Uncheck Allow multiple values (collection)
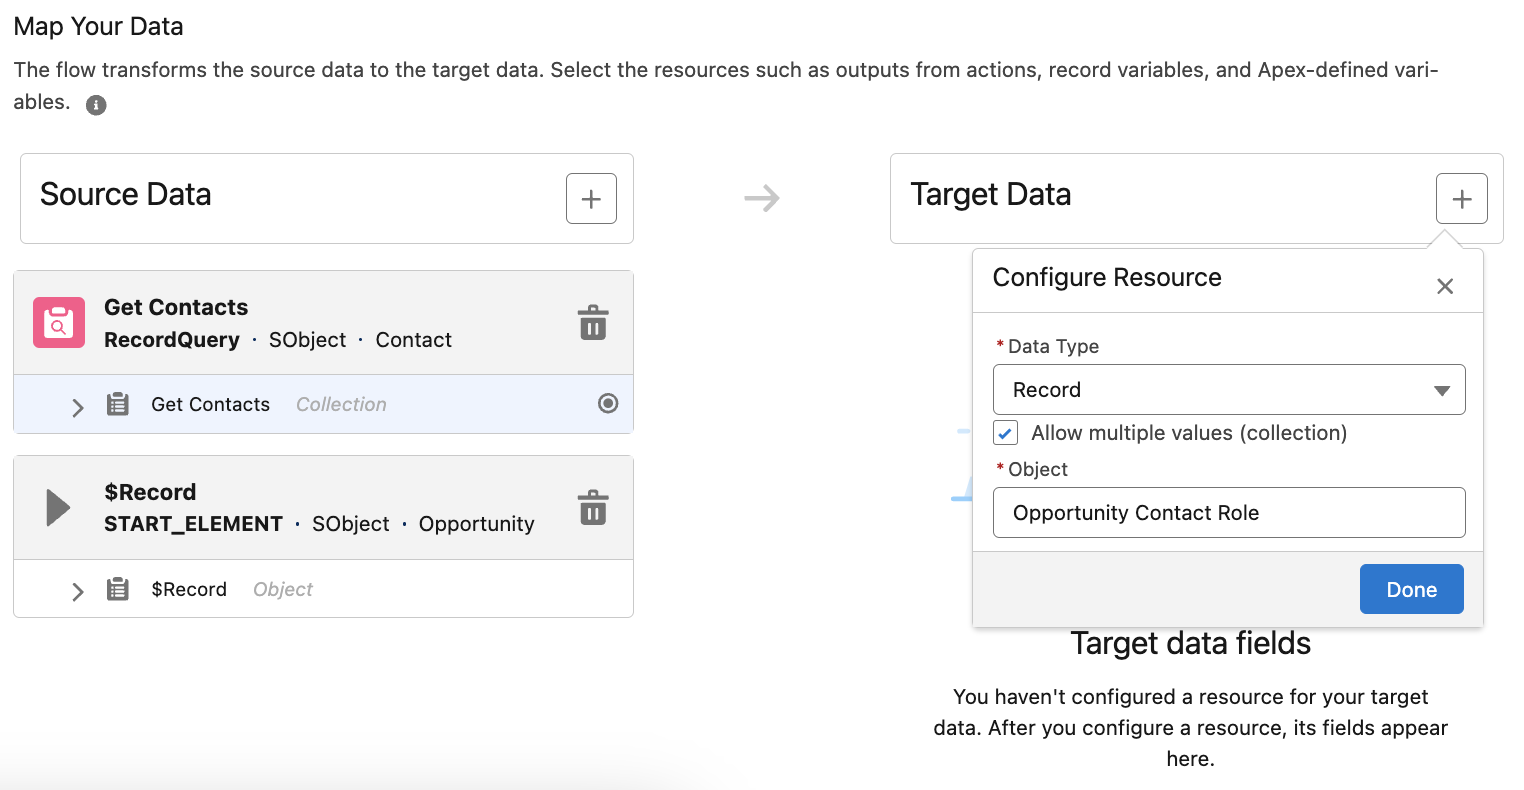This screenshot has width=1524, height=790. coord(1006,433)
